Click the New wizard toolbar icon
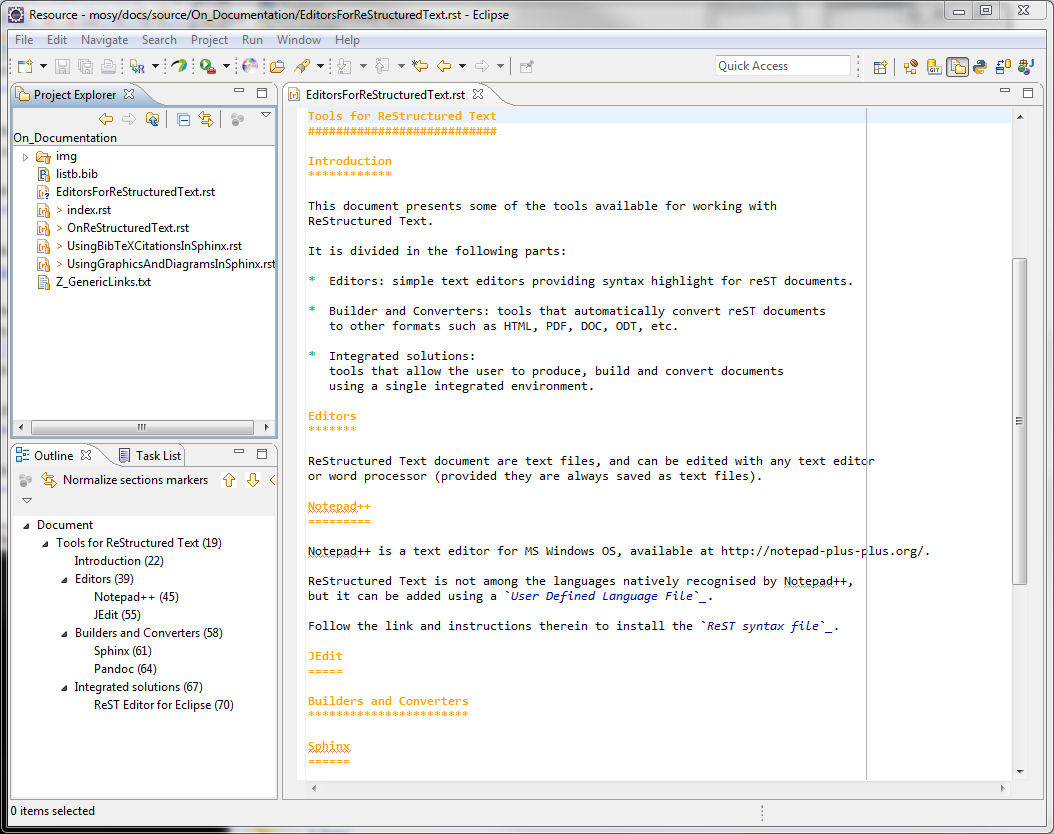Screen dimensions: 1054x834 [x=26, y=66]
